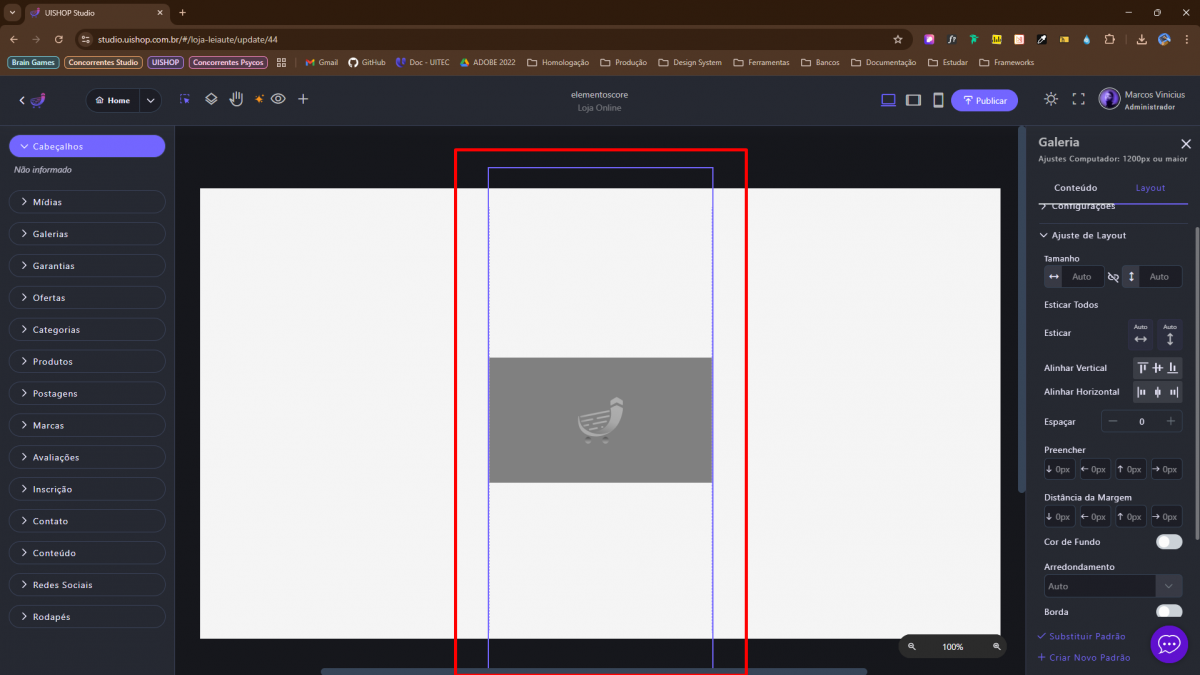The image size is (1200, 675).
Task: Turn on the Borda toggle
Action: 1168,612
